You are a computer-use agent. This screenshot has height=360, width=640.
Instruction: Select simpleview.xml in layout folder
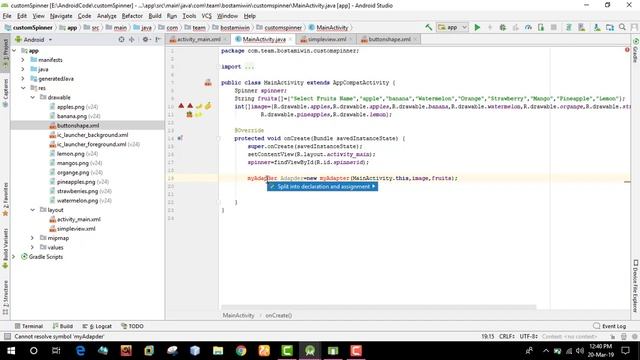tap(76, 229)
